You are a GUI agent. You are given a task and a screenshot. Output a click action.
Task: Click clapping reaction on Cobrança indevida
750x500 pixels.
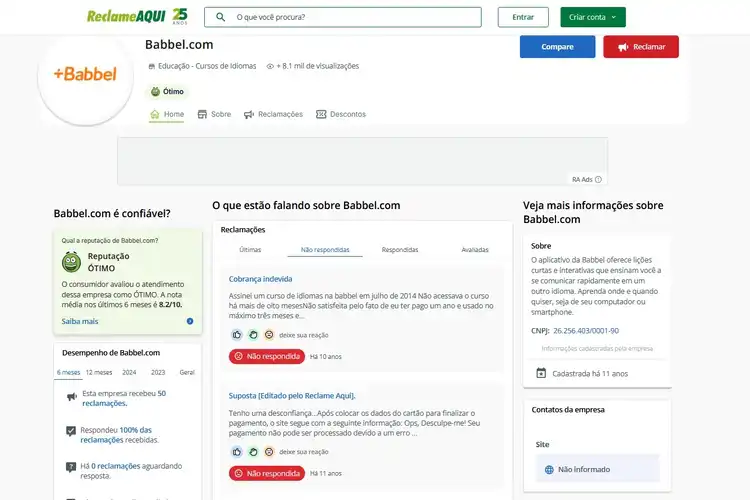click(x=253, y=335)
